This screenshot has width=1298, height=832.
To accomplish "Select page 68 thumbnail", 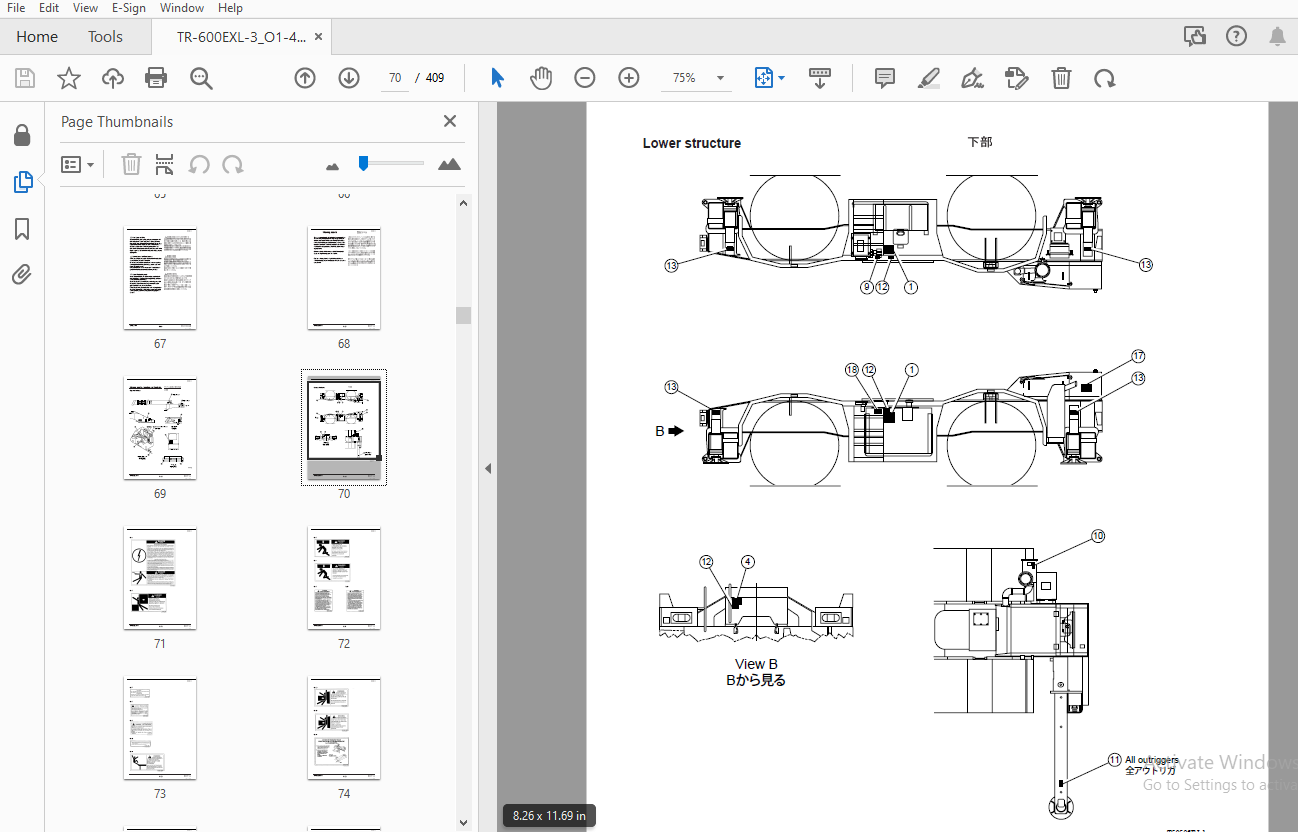I will (344, 278).
